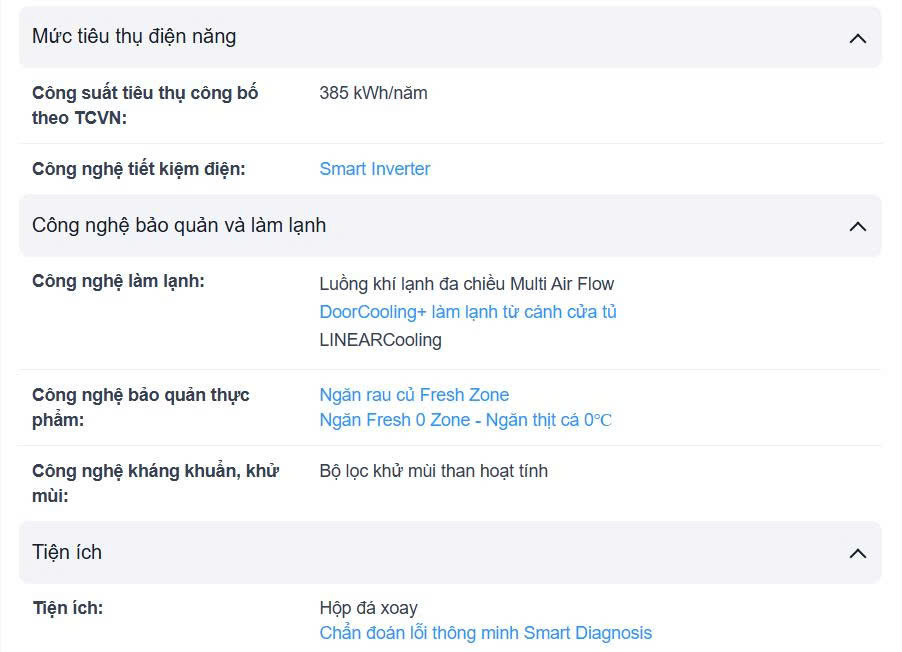
Task: Click the 385 kWh/năm value
Action: pyautogui.click(x=373, y=93)
